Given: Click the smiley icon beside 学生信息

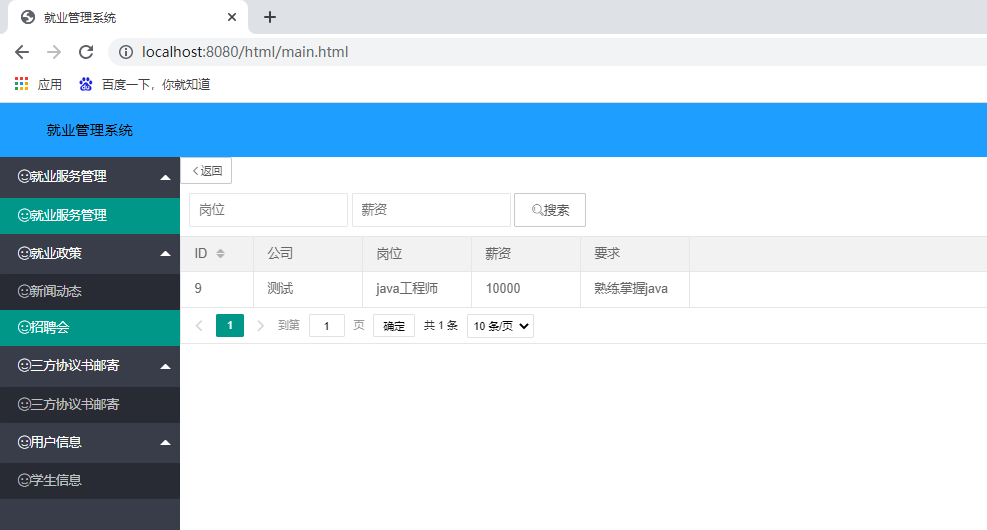Looking at the screenshot, I should click(24, 480).
